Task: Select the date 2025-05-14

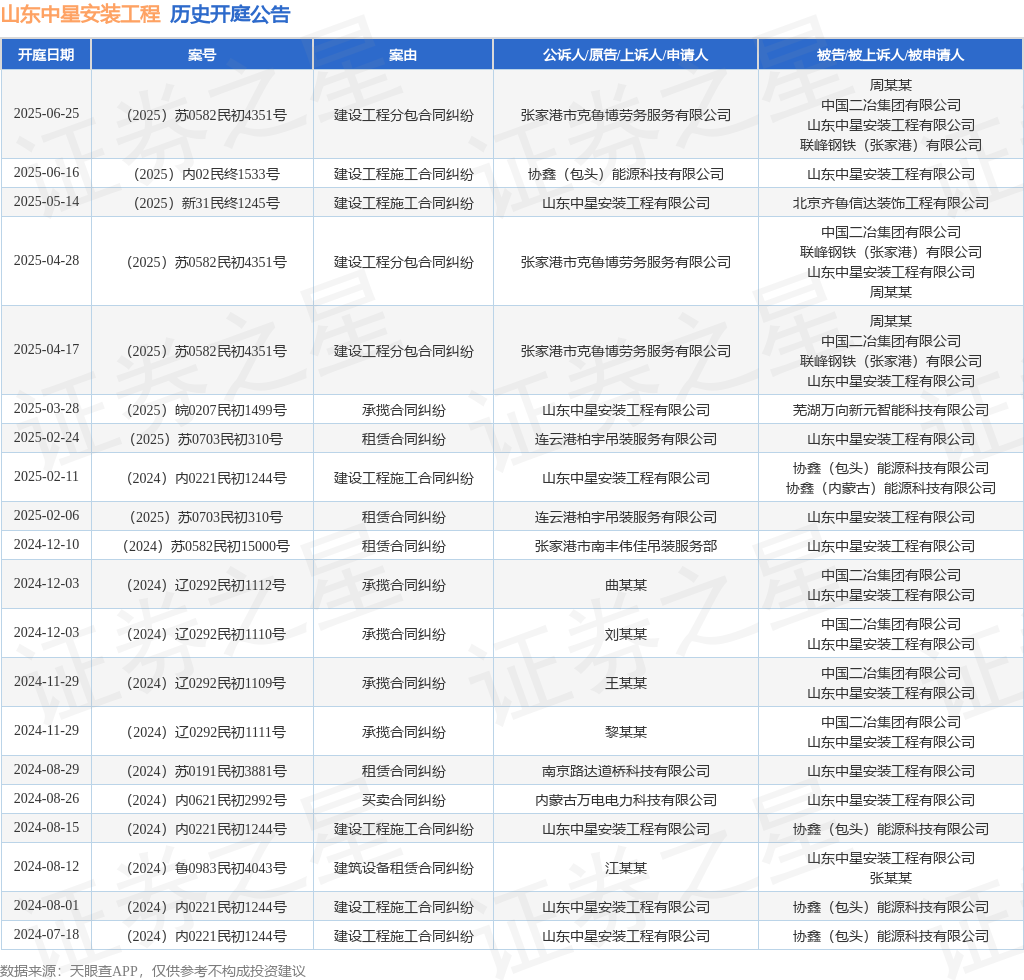Action: point(46,201)
